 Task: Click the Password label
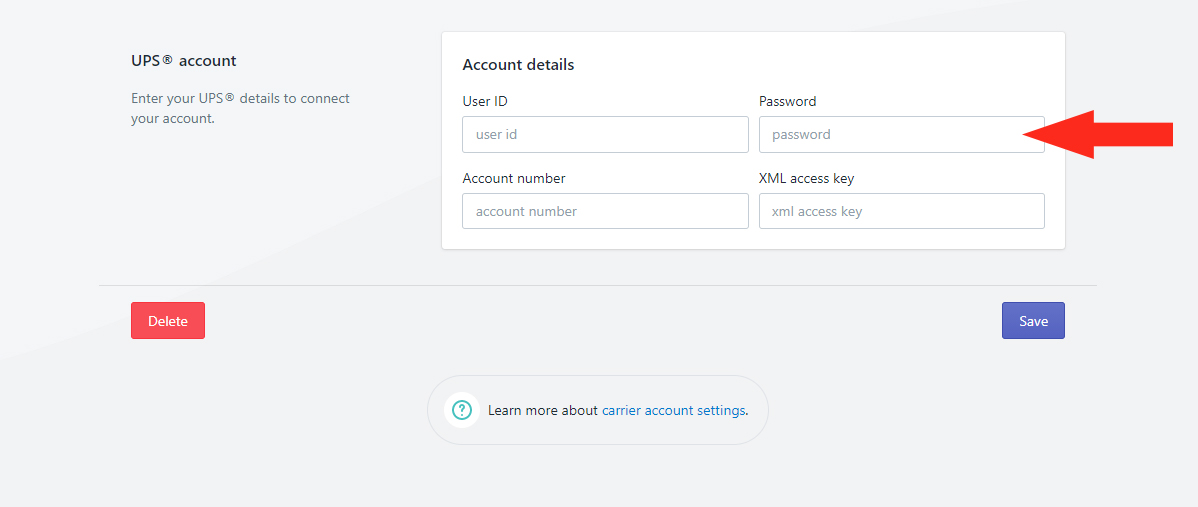(x=787, y=101)
